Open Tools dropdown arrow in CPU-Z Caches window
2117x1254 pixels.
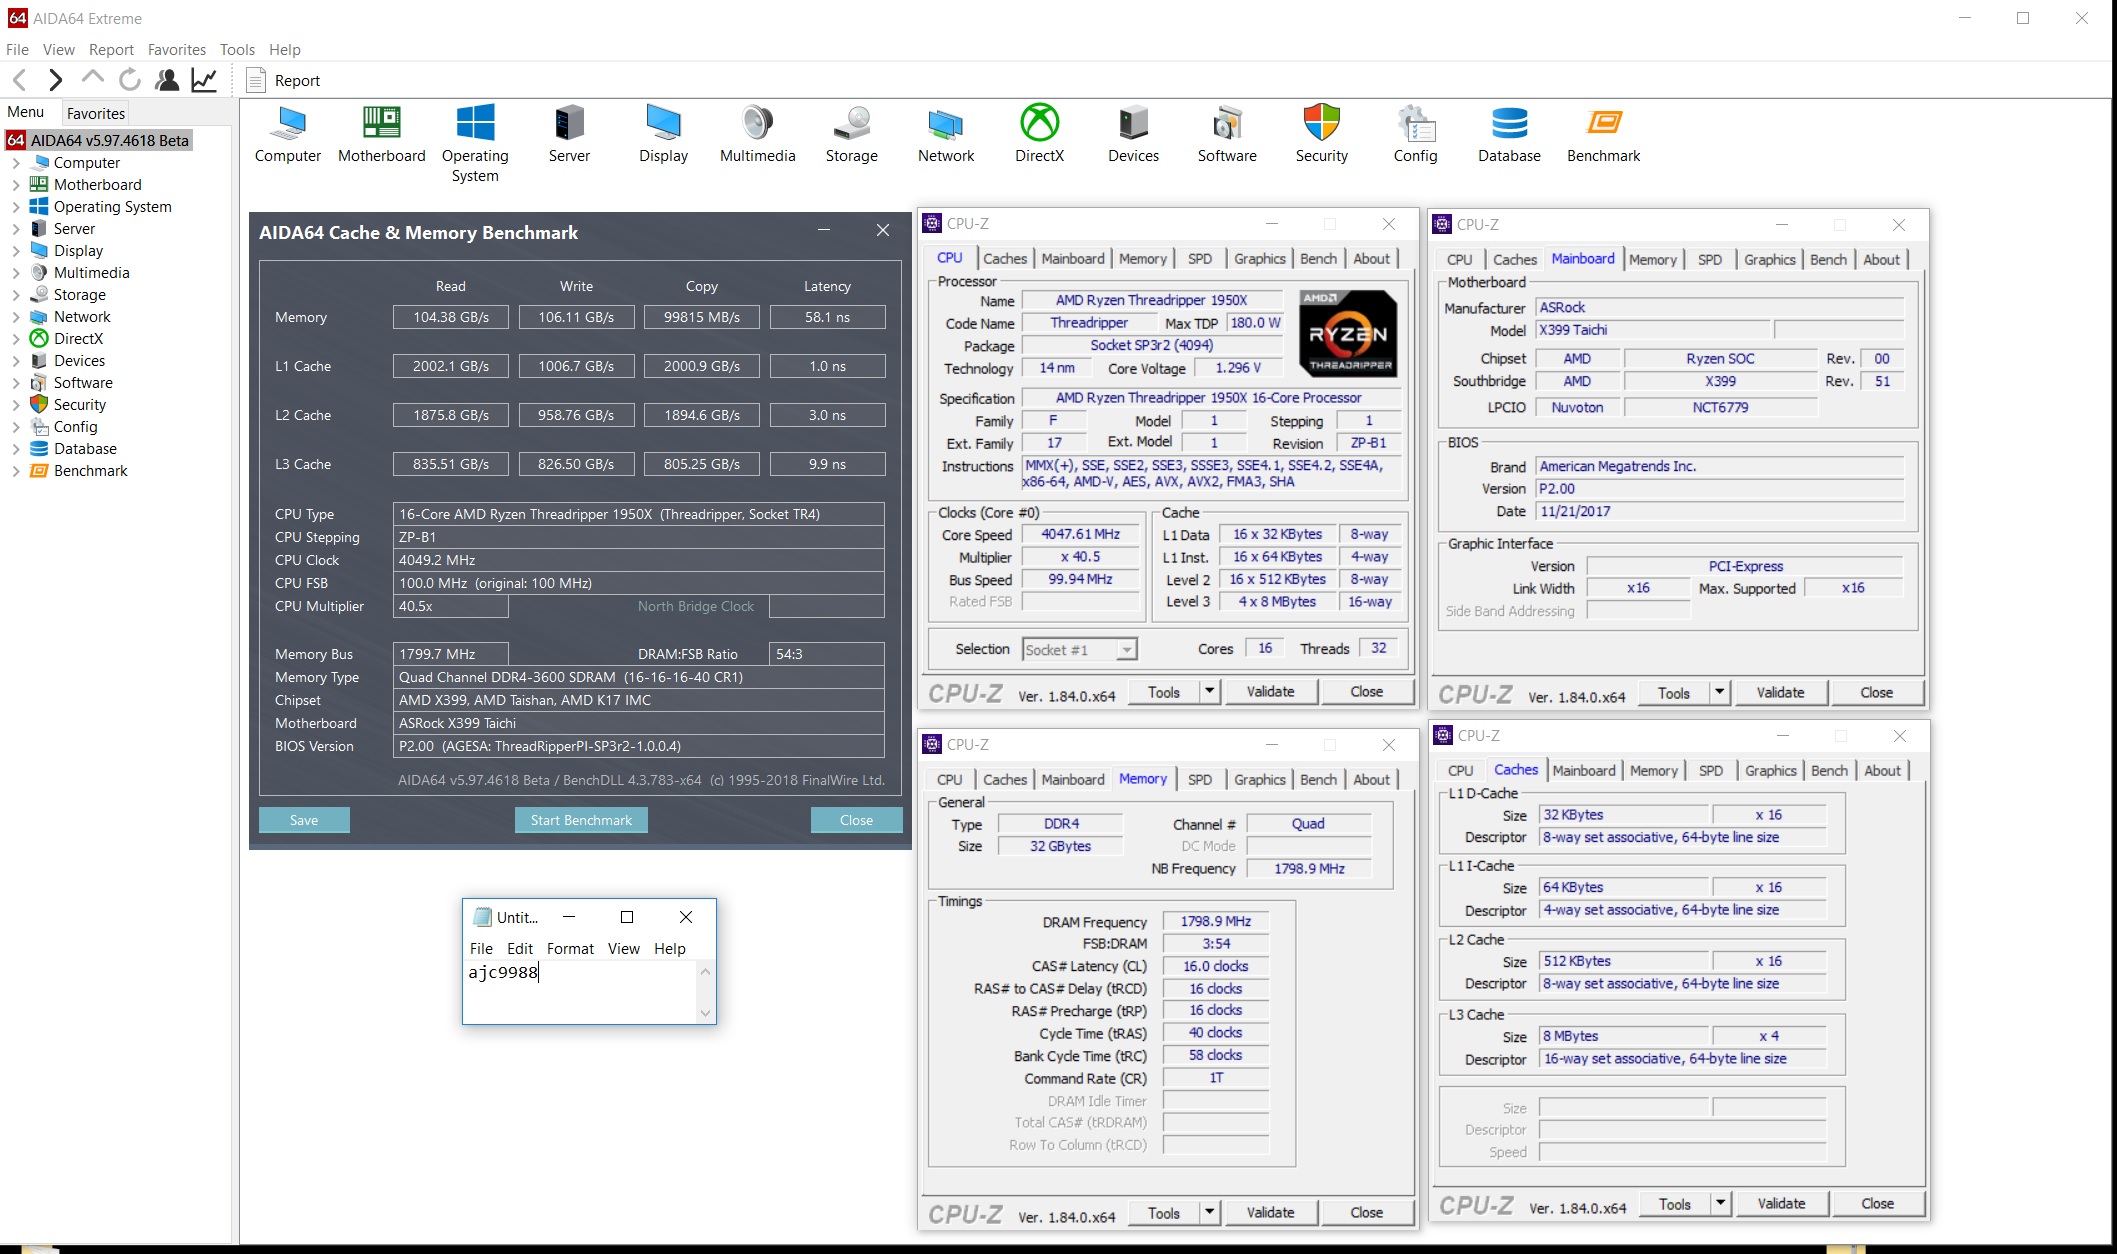tap(1720, 1204)
